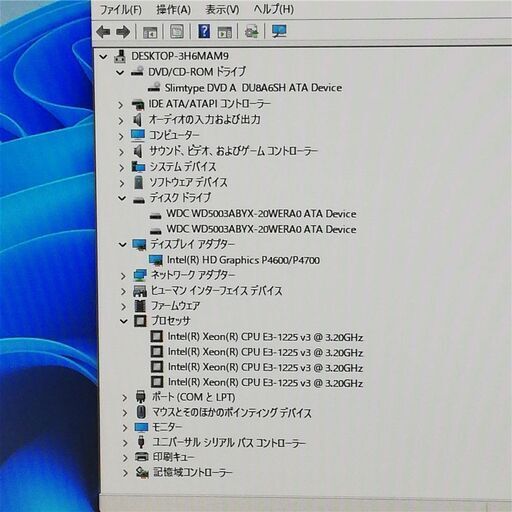
Task: Click the Intel HD Graphics P4600/P4700 adapter icon
Action: point(156,260)
